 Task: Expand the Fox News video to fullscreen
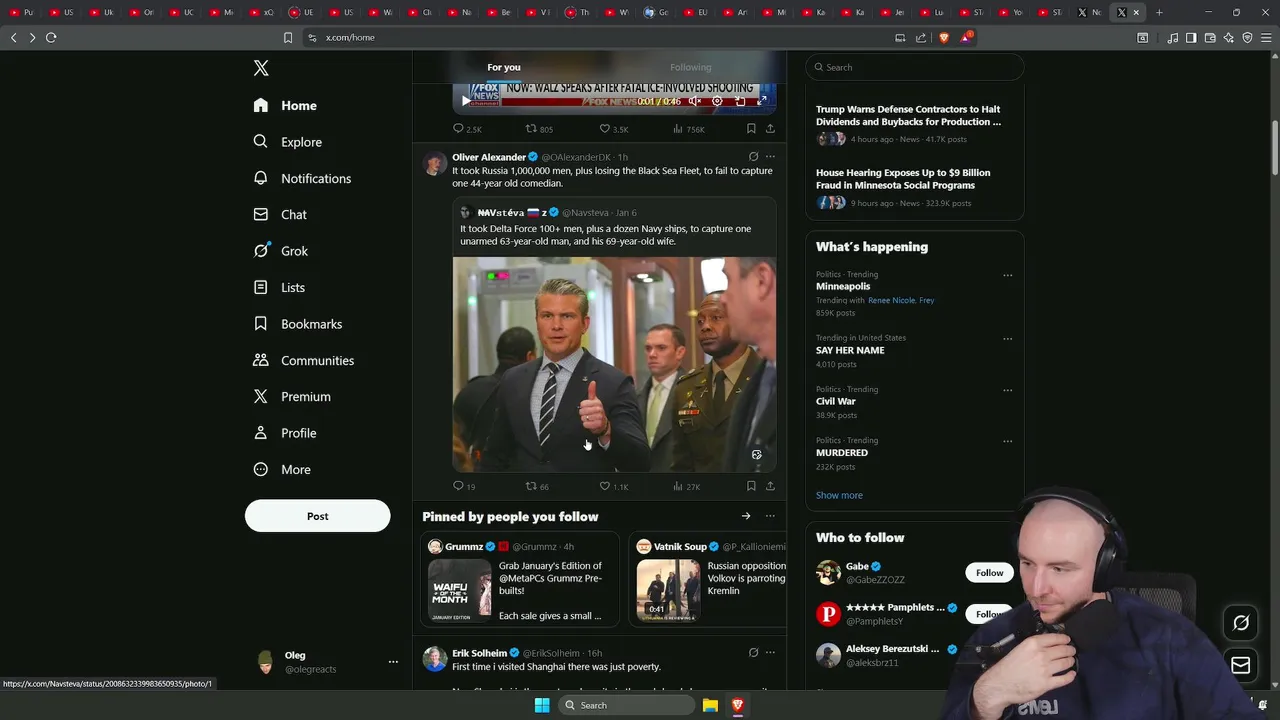coord(762,101)
